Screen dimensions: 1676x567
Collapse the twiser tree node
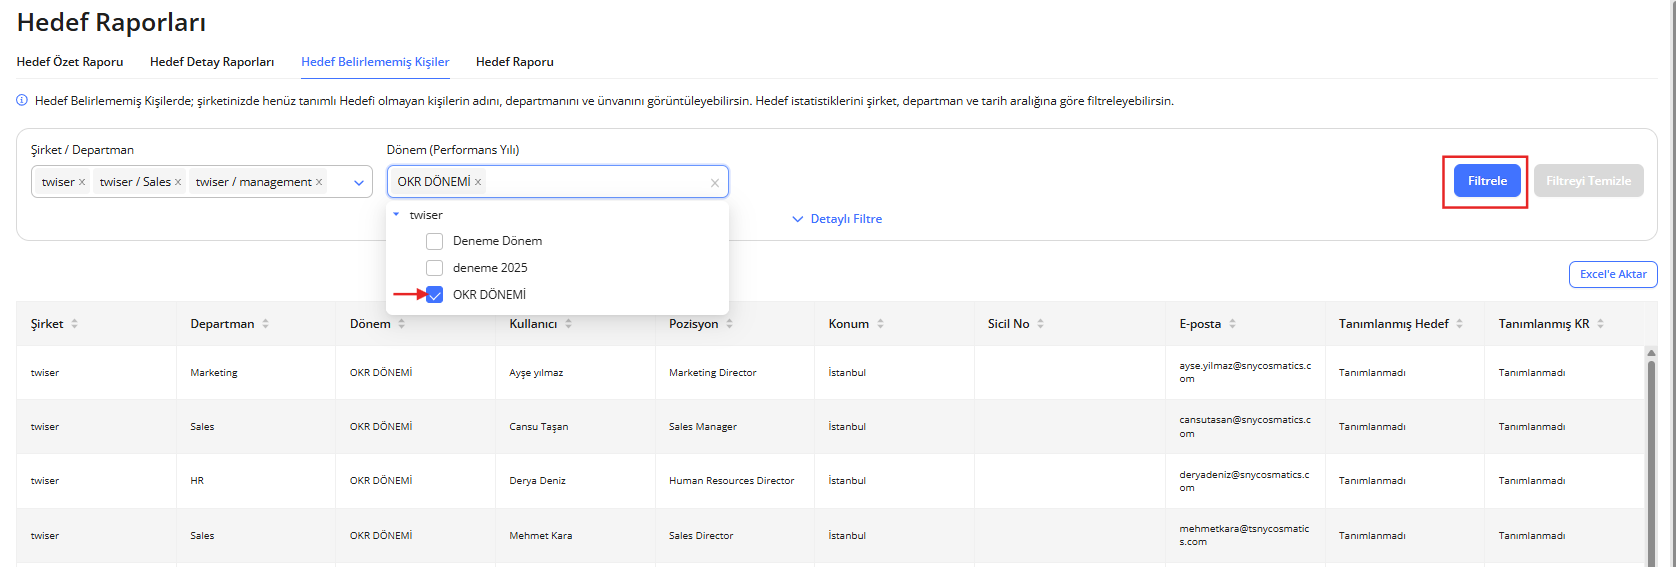[x=396, y=215]
